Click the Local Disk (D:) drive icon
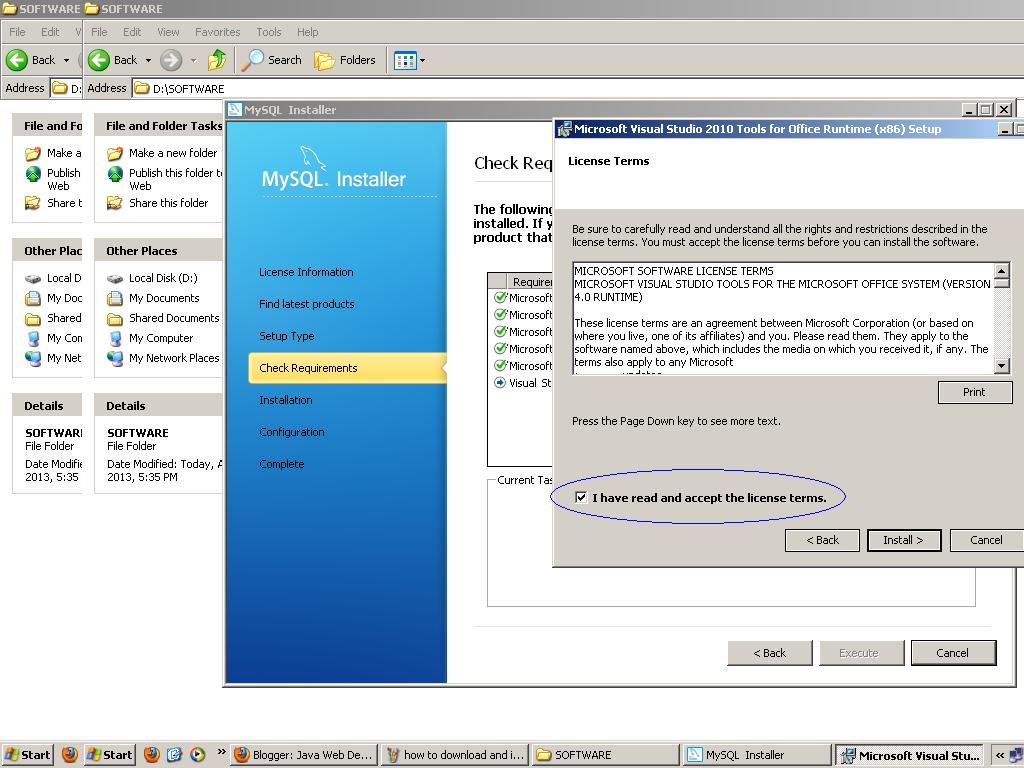Screen dimensions: 1024x768 pos(115,278)
